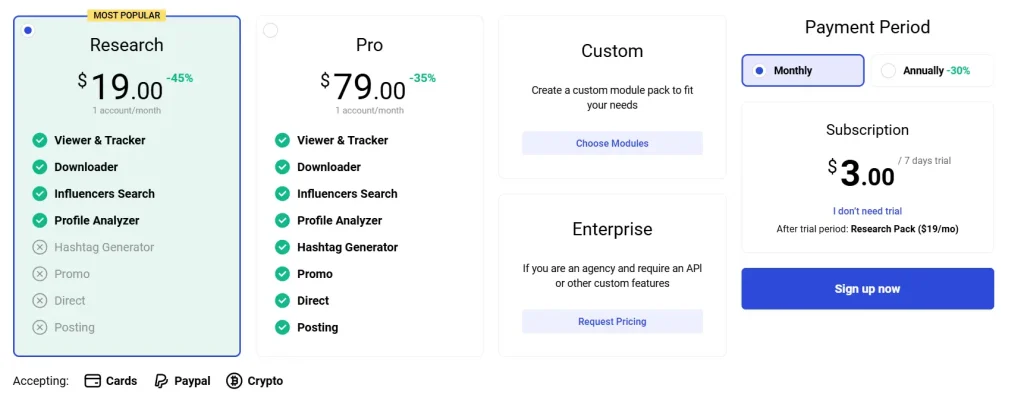Click the Research plan Downloader checkmark icon
Screen dimensions: 1024x417
[x=40, y=167]
